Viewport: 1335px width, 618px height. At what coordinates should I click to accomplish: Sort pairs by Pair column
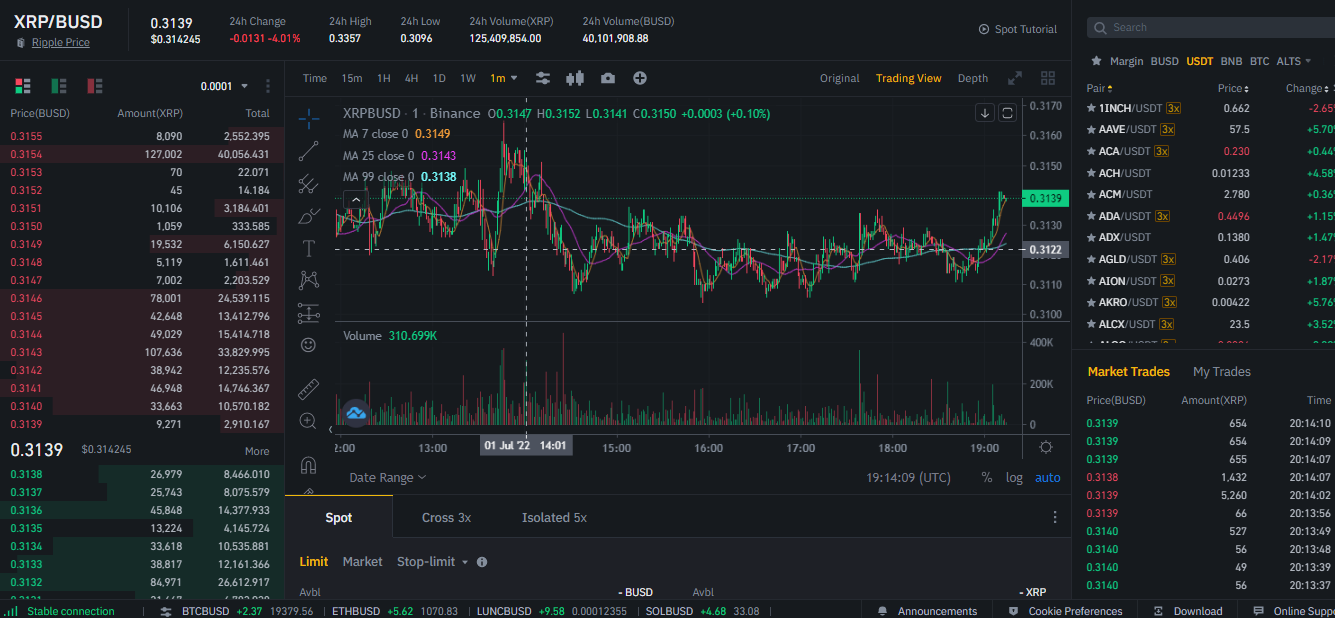coord(1100,88)
